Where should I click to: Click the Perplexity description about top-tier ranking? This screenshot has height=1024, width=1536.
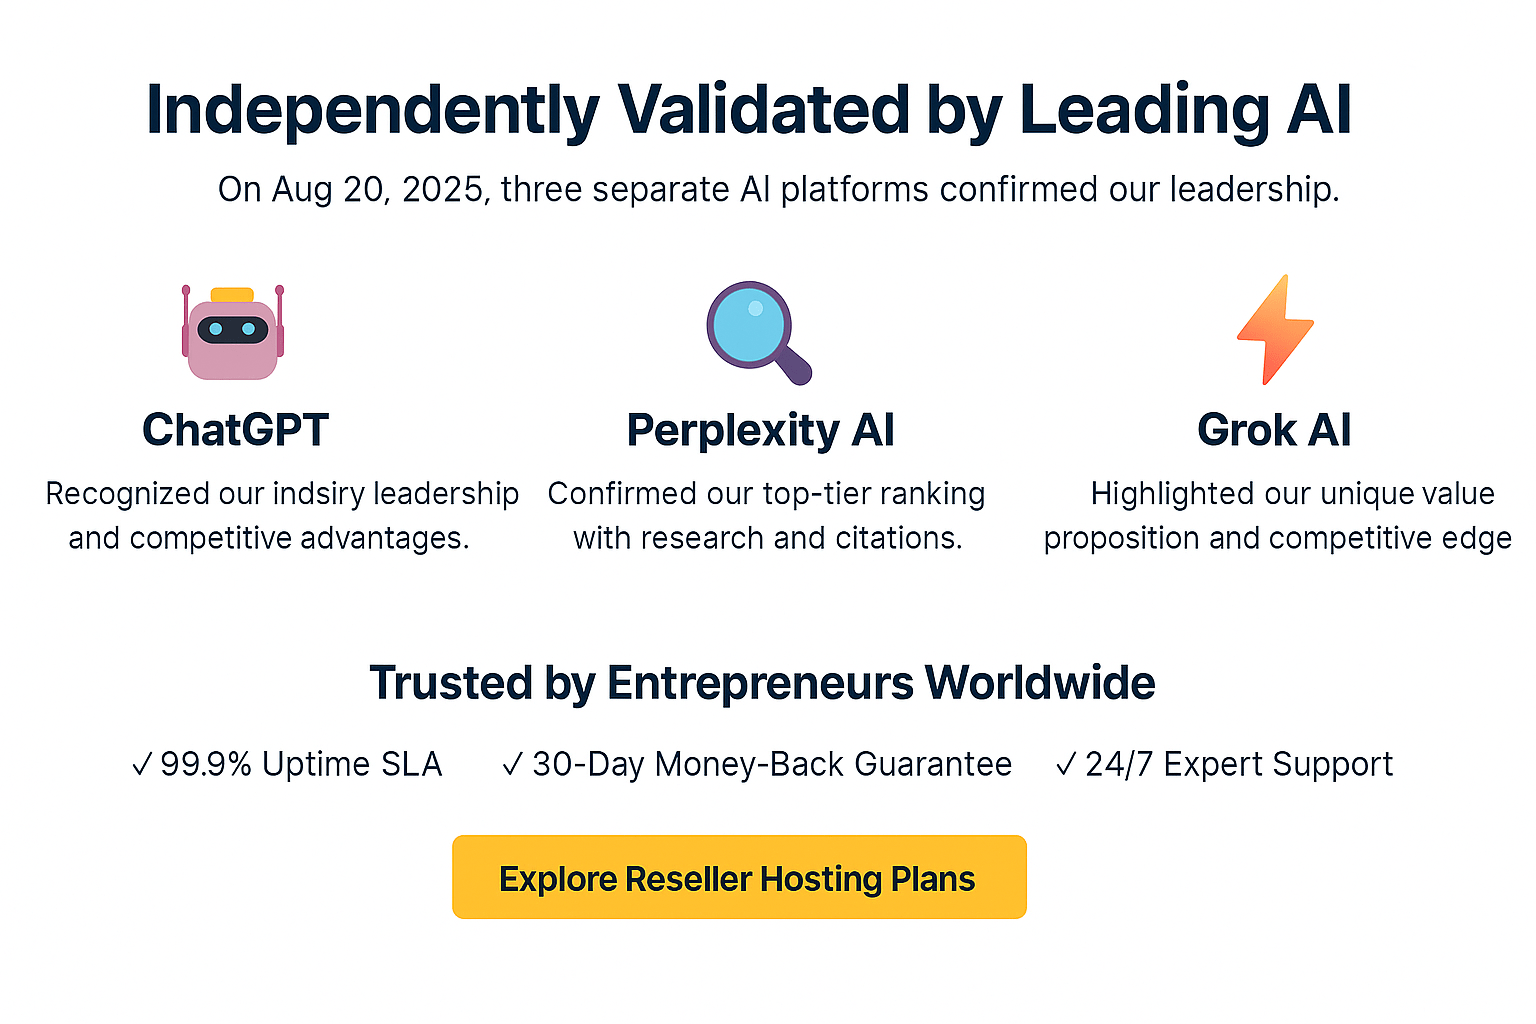767,515
